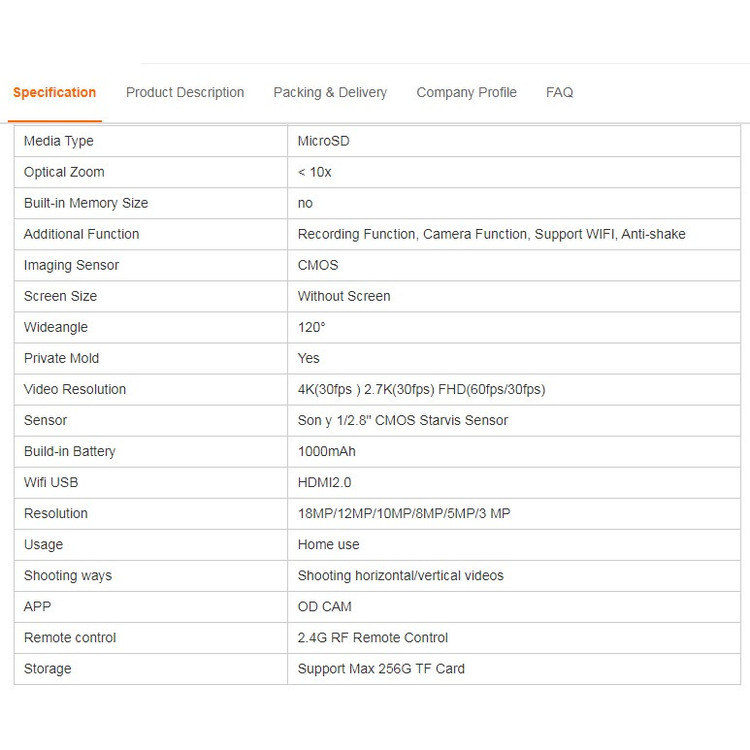Select the Starvis Sensor value text

click(x=403, y=420)
